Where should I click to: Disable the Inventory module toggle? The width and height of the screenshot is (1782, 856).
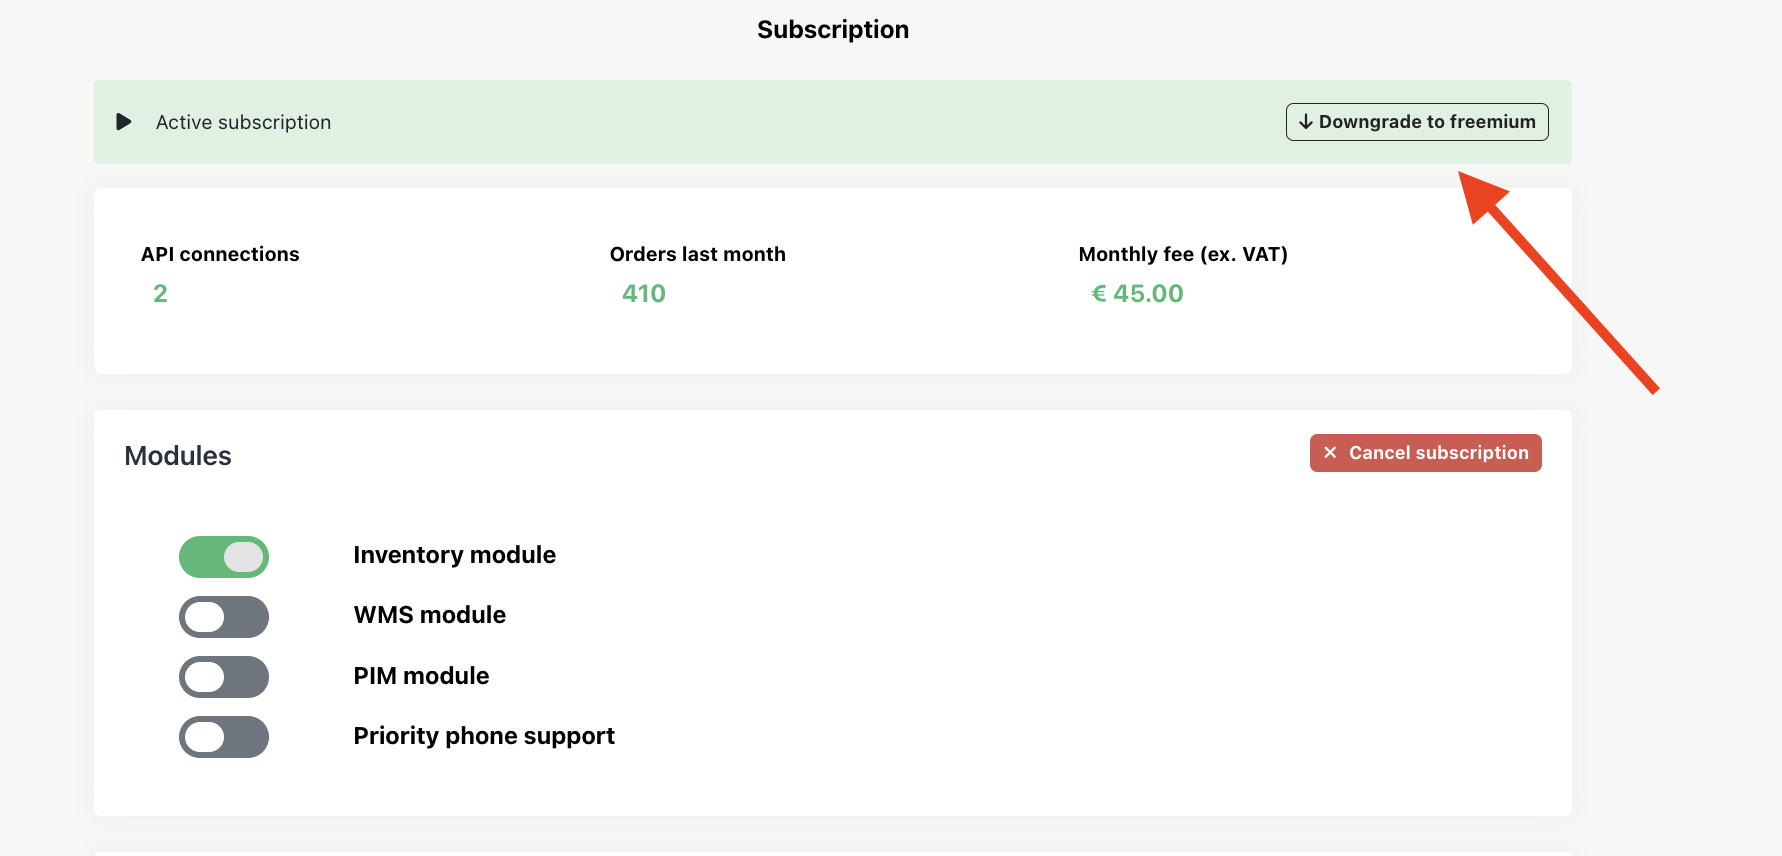click(x=224, y=557)
